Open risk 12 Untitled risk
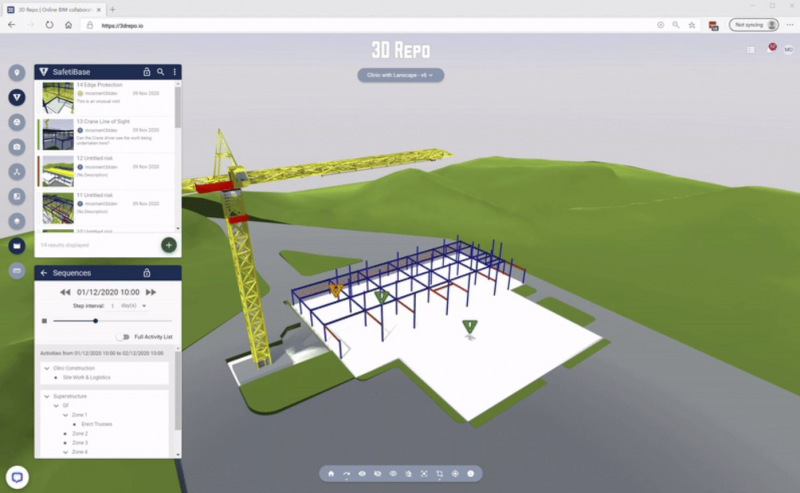This screenshot has height=493, width=800. point(106,171)
